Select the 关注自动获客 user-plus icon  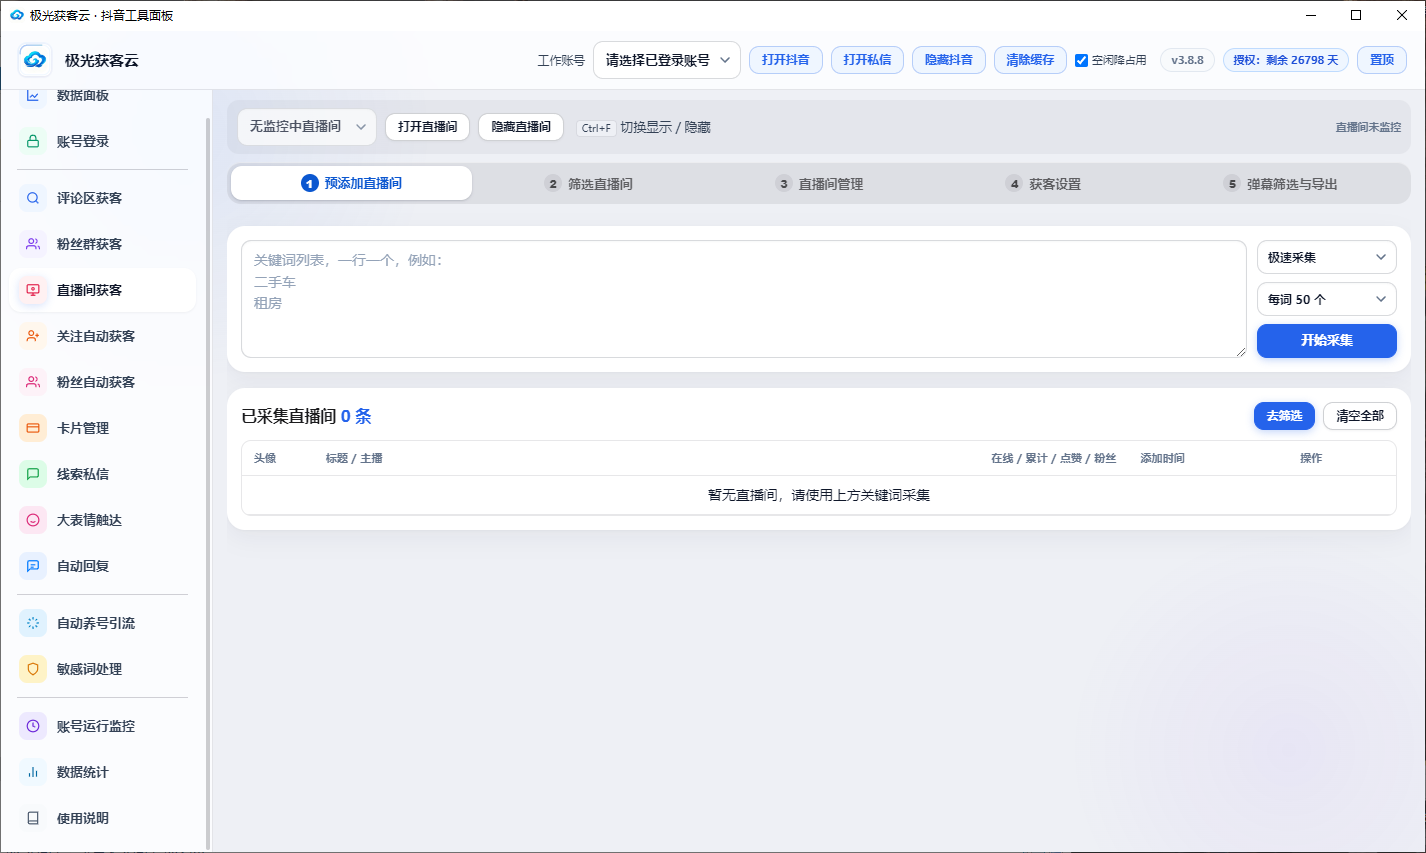pyautogui.click(x=33, y=336)
